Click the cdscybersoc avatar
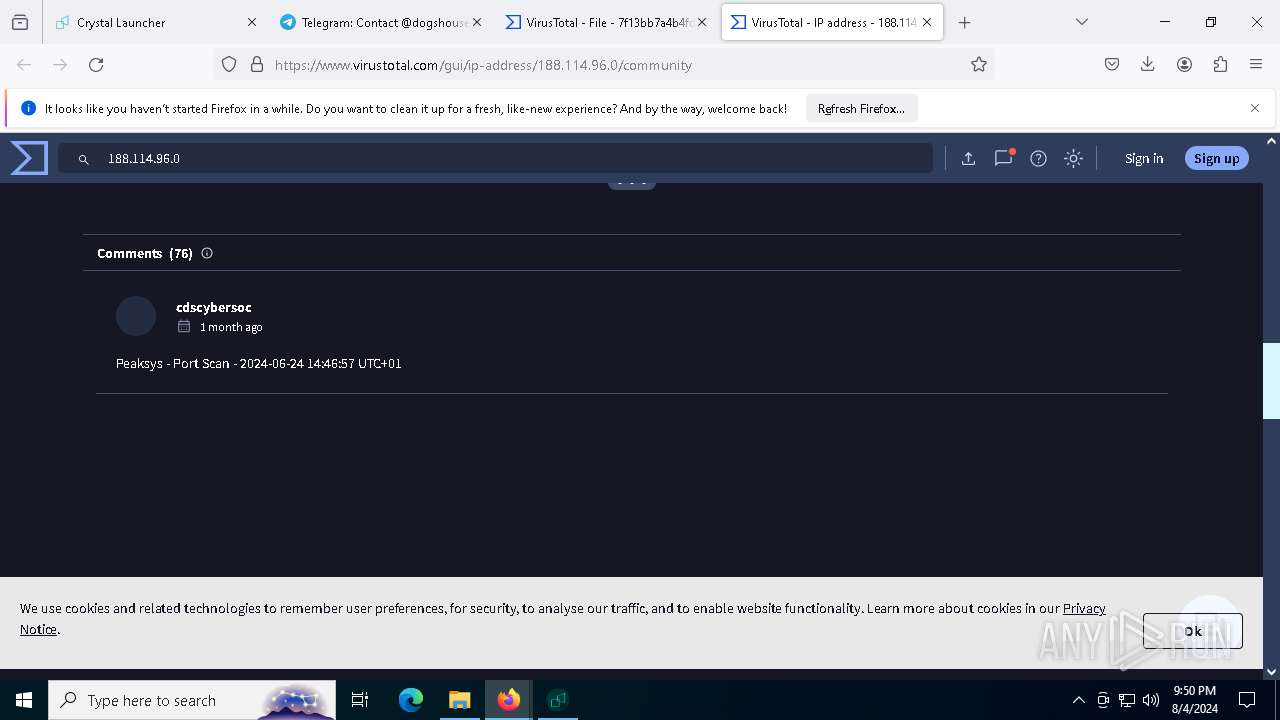Image resolution: width=1280 pixels, height=720 pixels. (136, 316)
